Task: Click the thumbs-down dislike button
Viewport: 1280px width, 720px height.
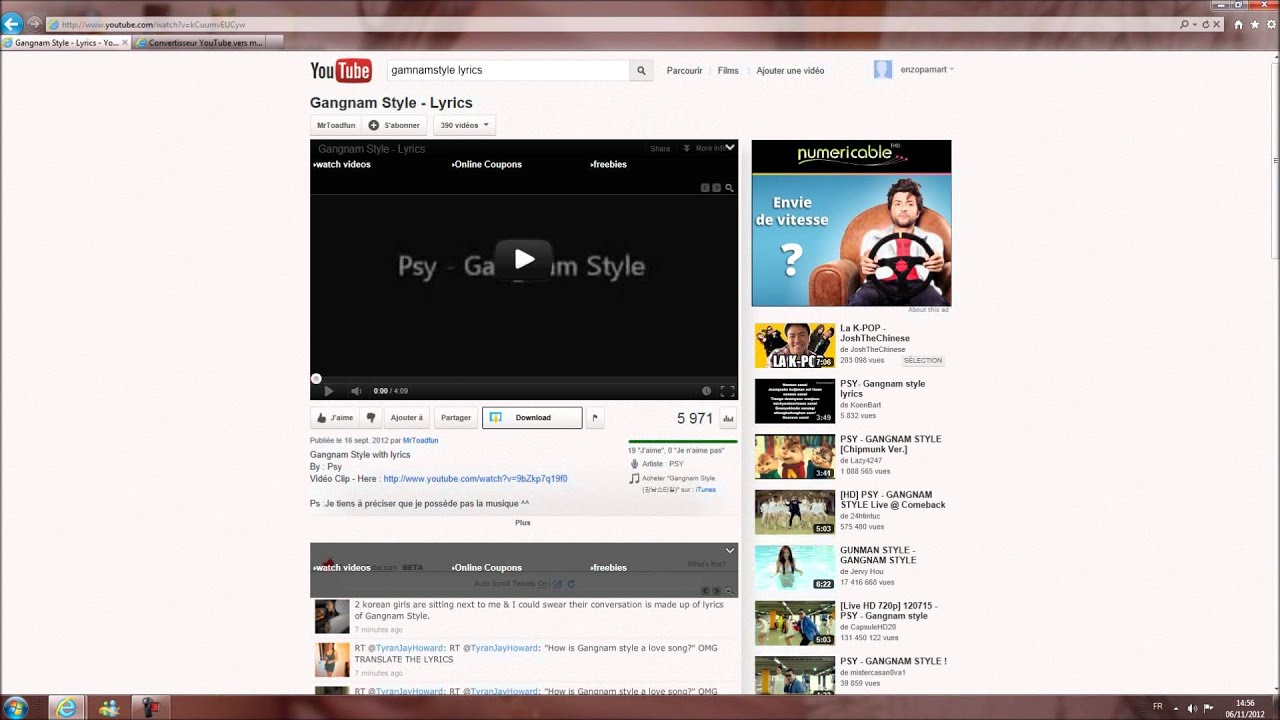Action: (x=370, y=418)
